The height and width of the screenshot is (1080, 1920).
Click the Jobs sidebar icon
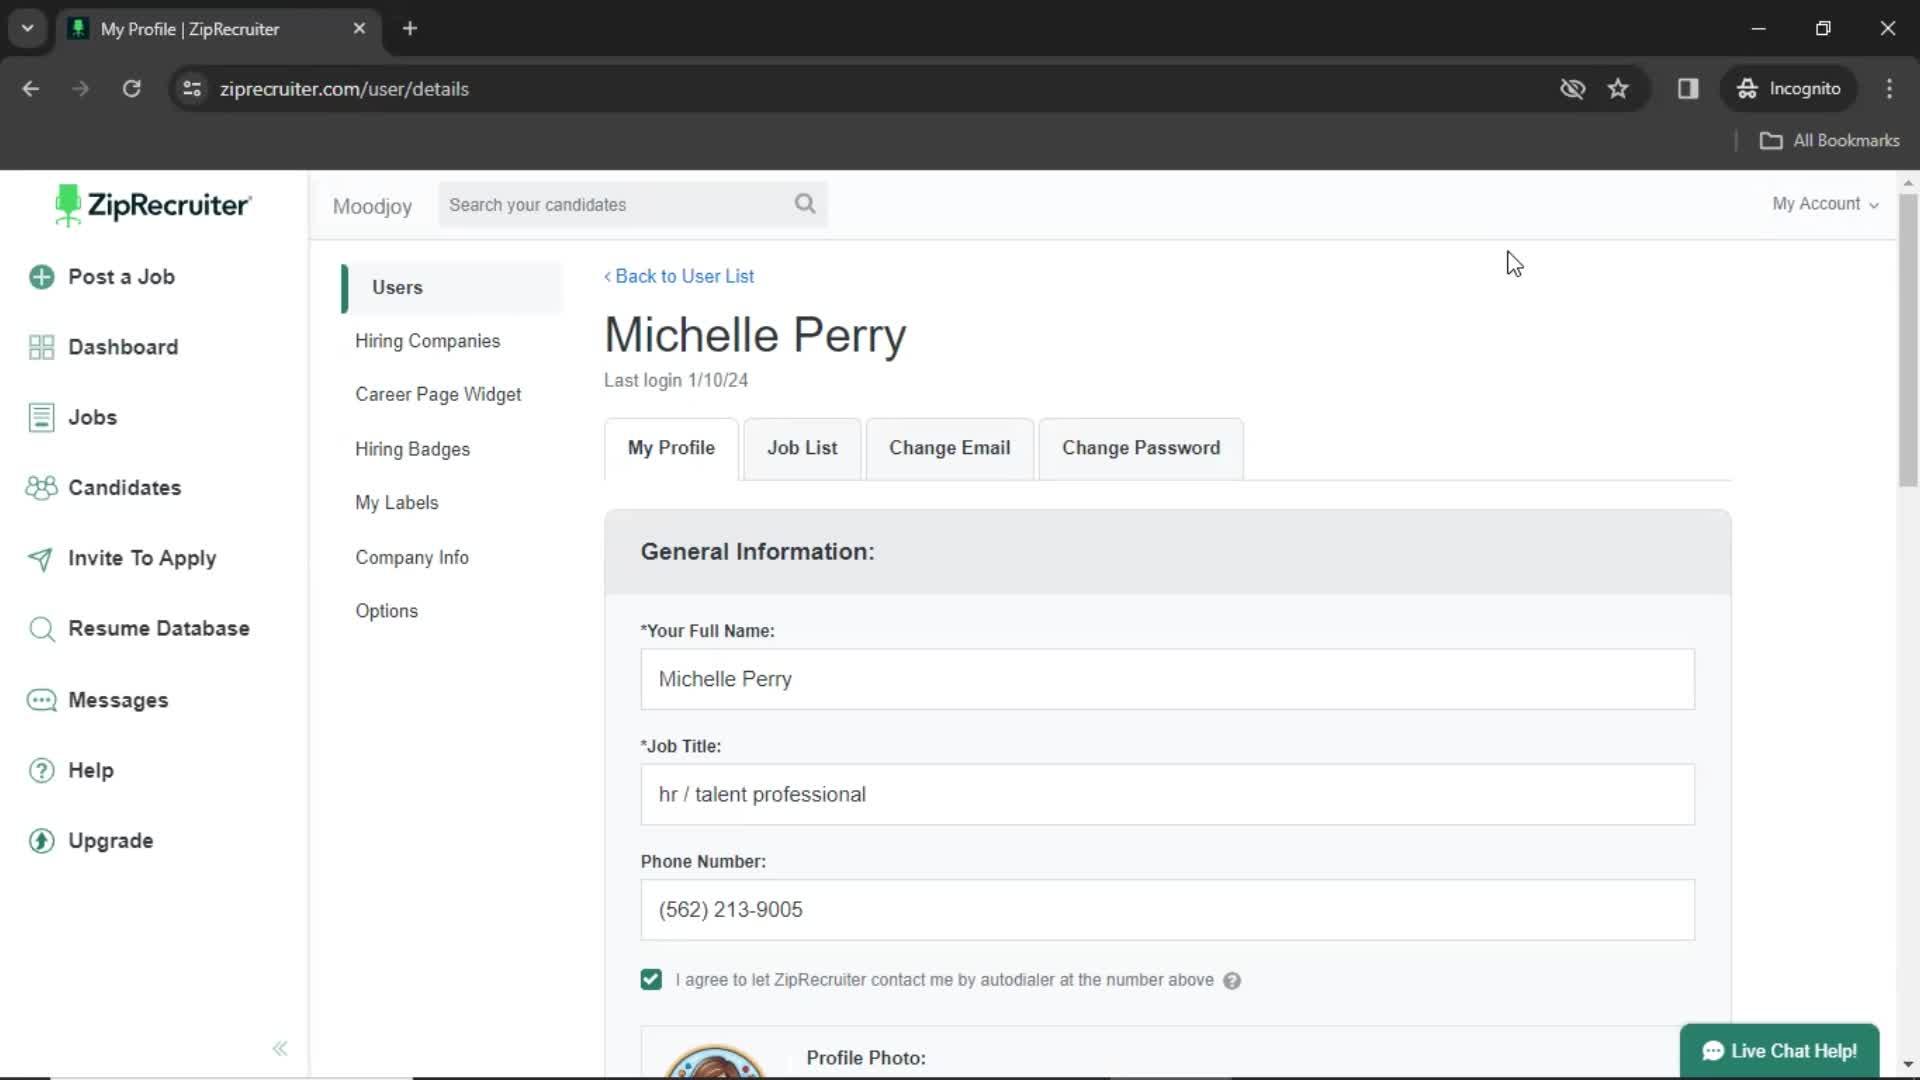point(41,417)
